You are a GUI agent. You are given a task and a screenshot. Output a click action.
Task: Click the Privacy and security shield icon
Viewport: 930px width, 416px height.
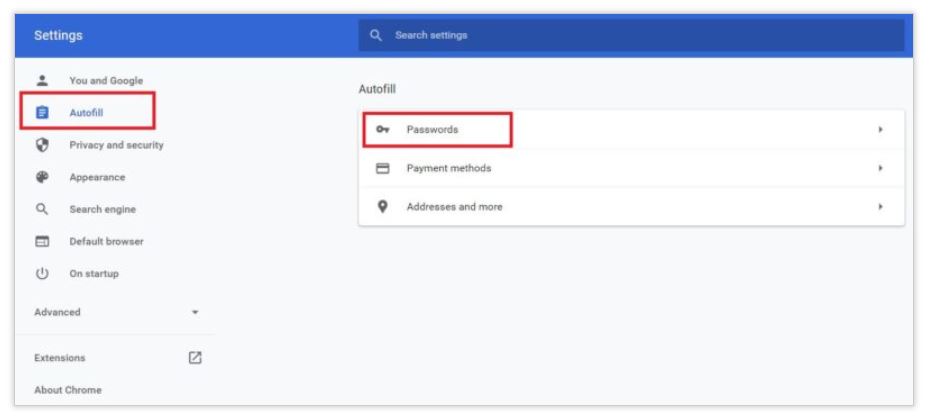[42, 145]
